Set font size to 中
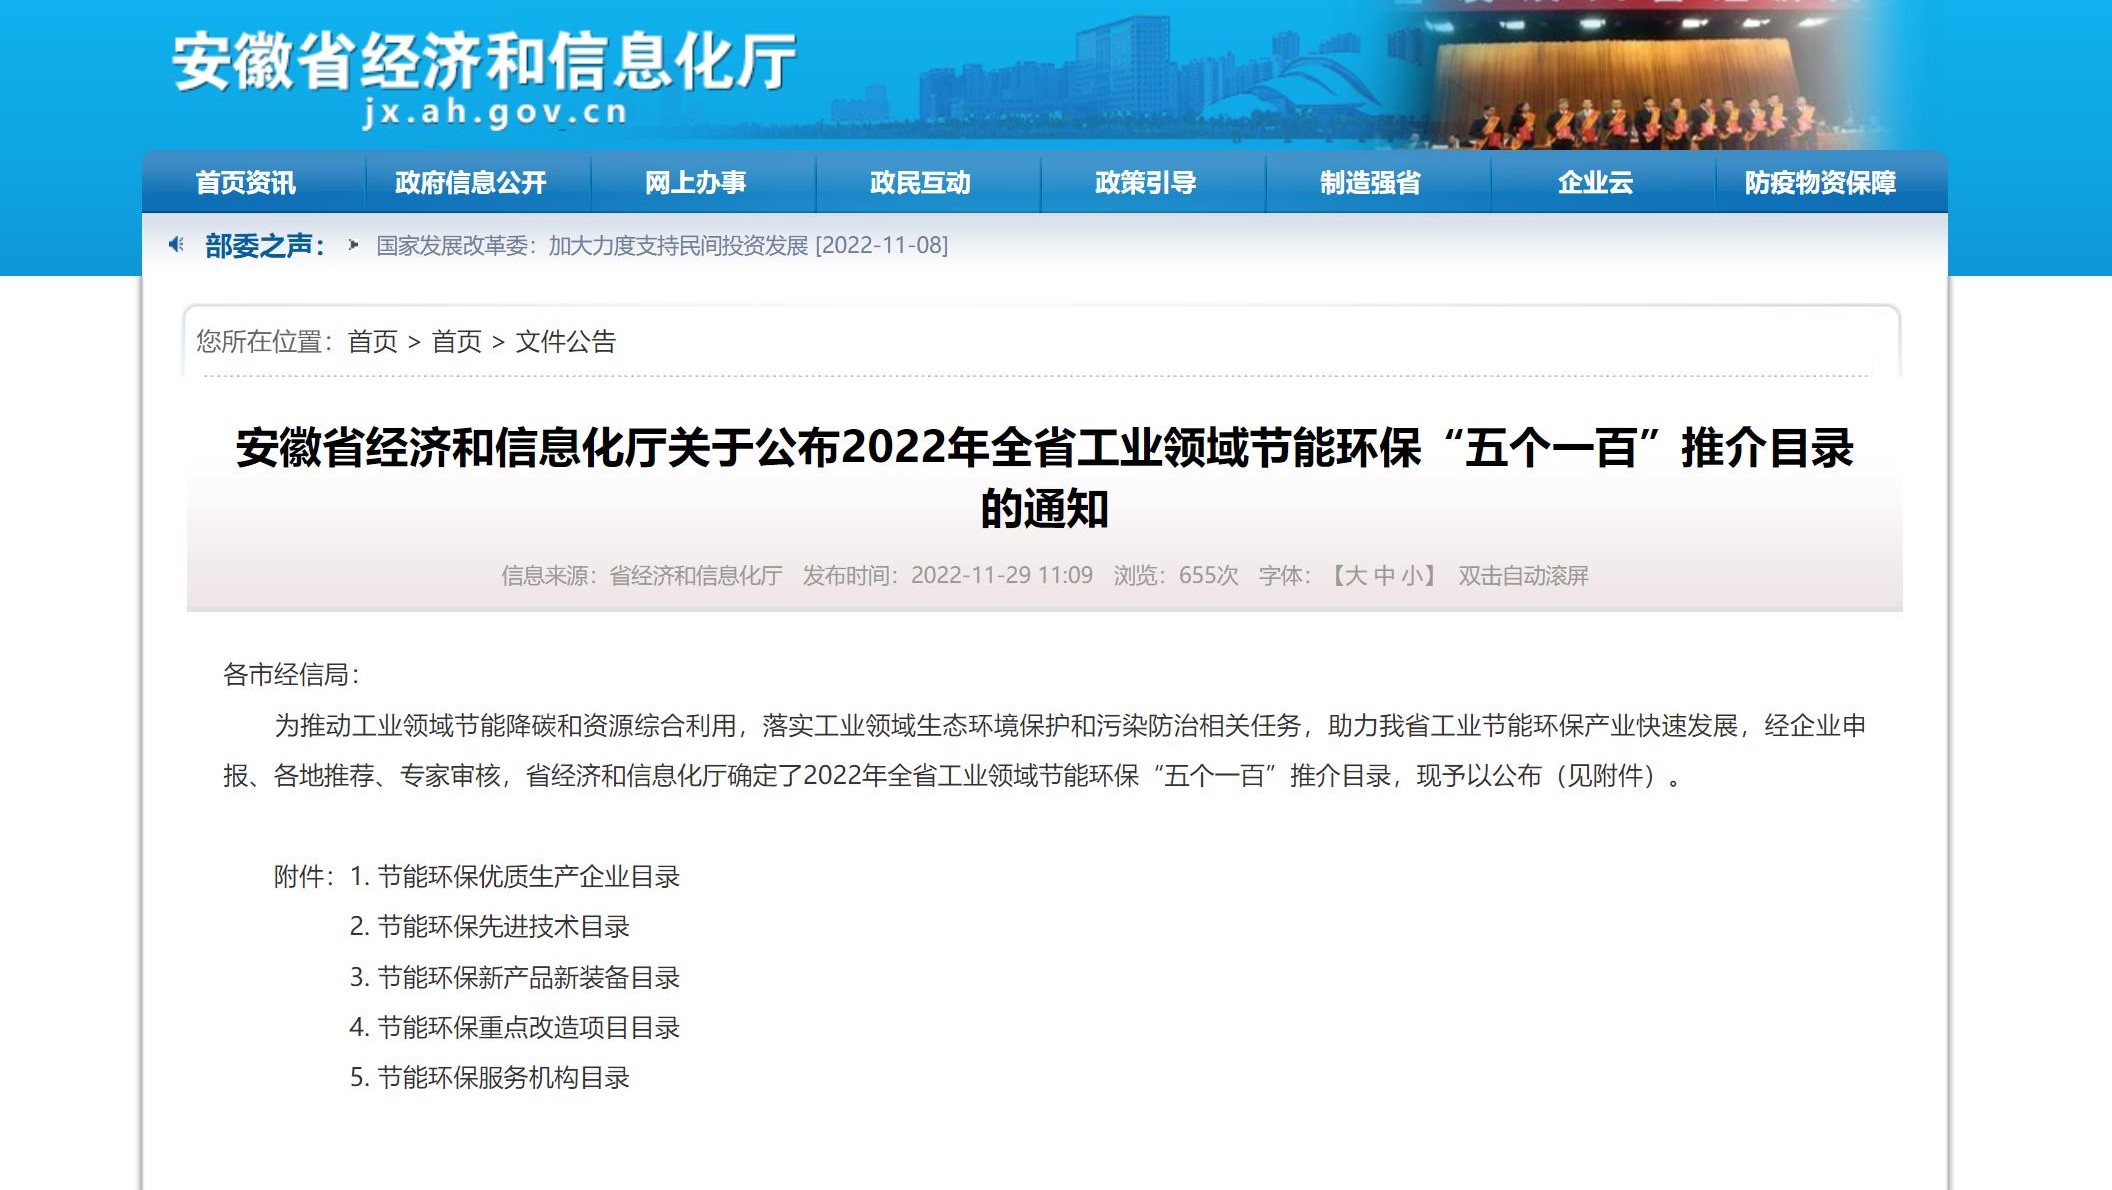Viewport: 2112px width, 1190px height. coord(1384,576)
